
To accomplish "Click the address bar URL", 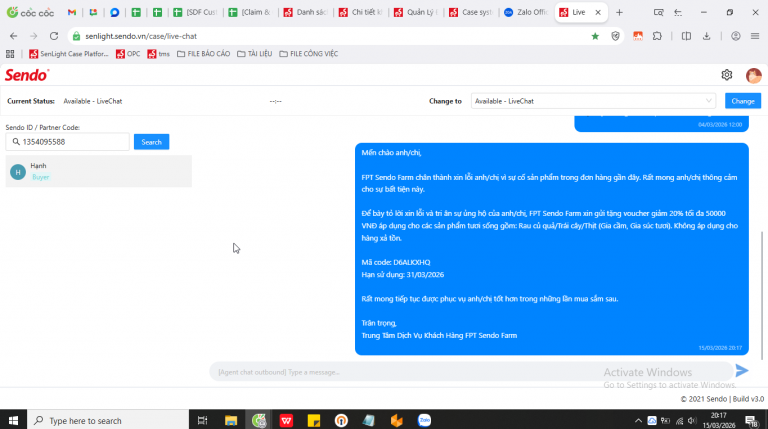I will (x=141, y=36).
